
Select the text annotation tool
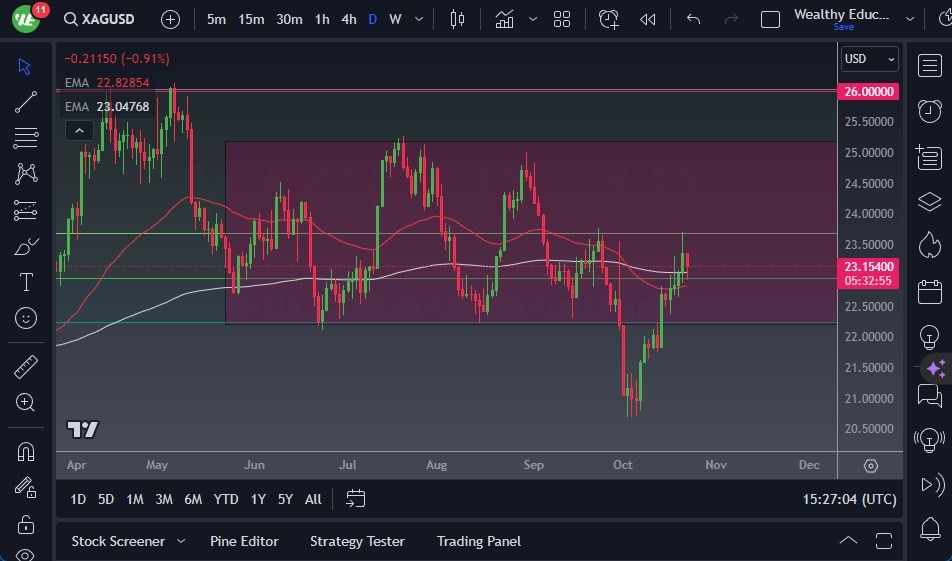(x=26, y=282)
